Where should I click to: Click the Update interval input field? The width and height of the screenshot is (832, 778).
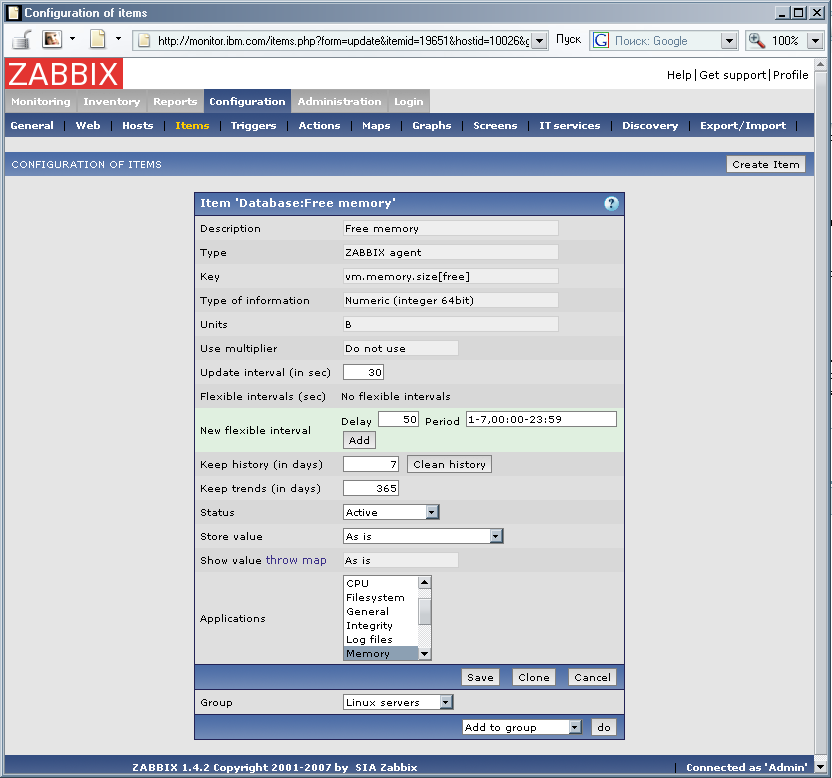(x=363, y=372)
